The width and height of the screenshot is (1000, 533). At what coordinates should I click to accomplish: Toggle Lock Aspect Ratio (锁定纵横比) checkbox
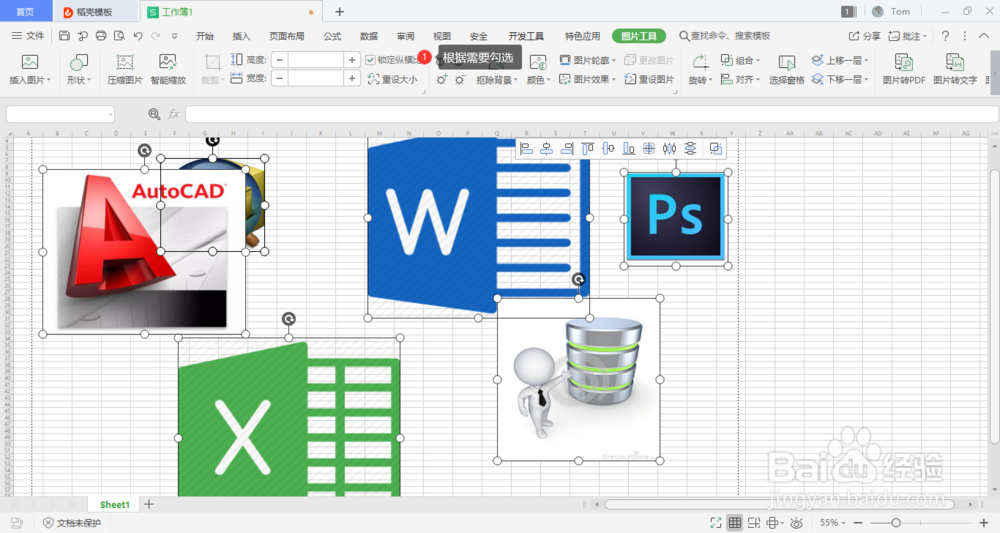point(371,60)
